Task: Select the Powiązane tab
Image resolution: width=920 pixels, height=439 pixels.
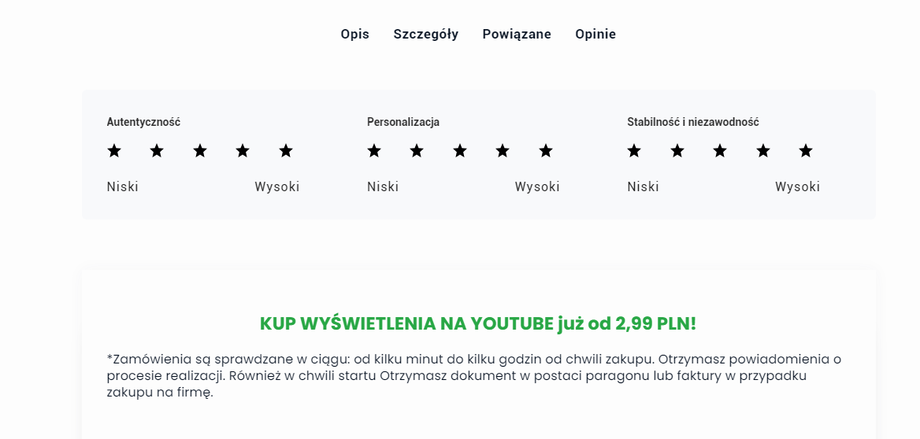Action: [517, 34]
